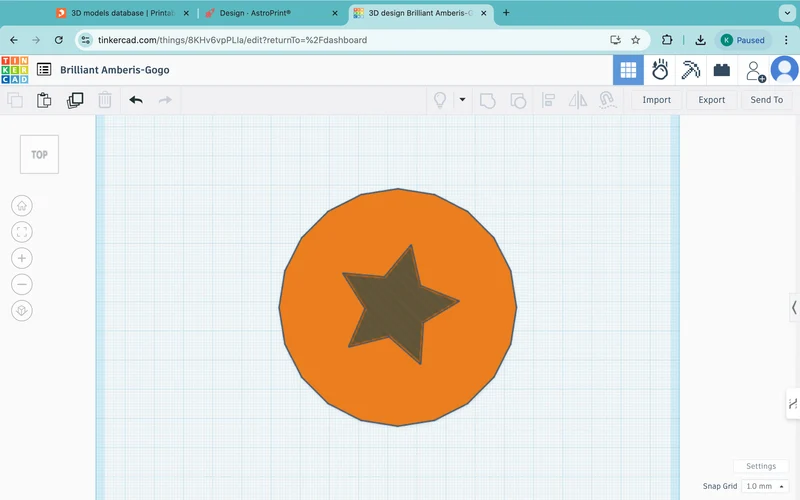Expand the collapsed shapes panel chevron
800x500 pixels.
click(794, 307)
